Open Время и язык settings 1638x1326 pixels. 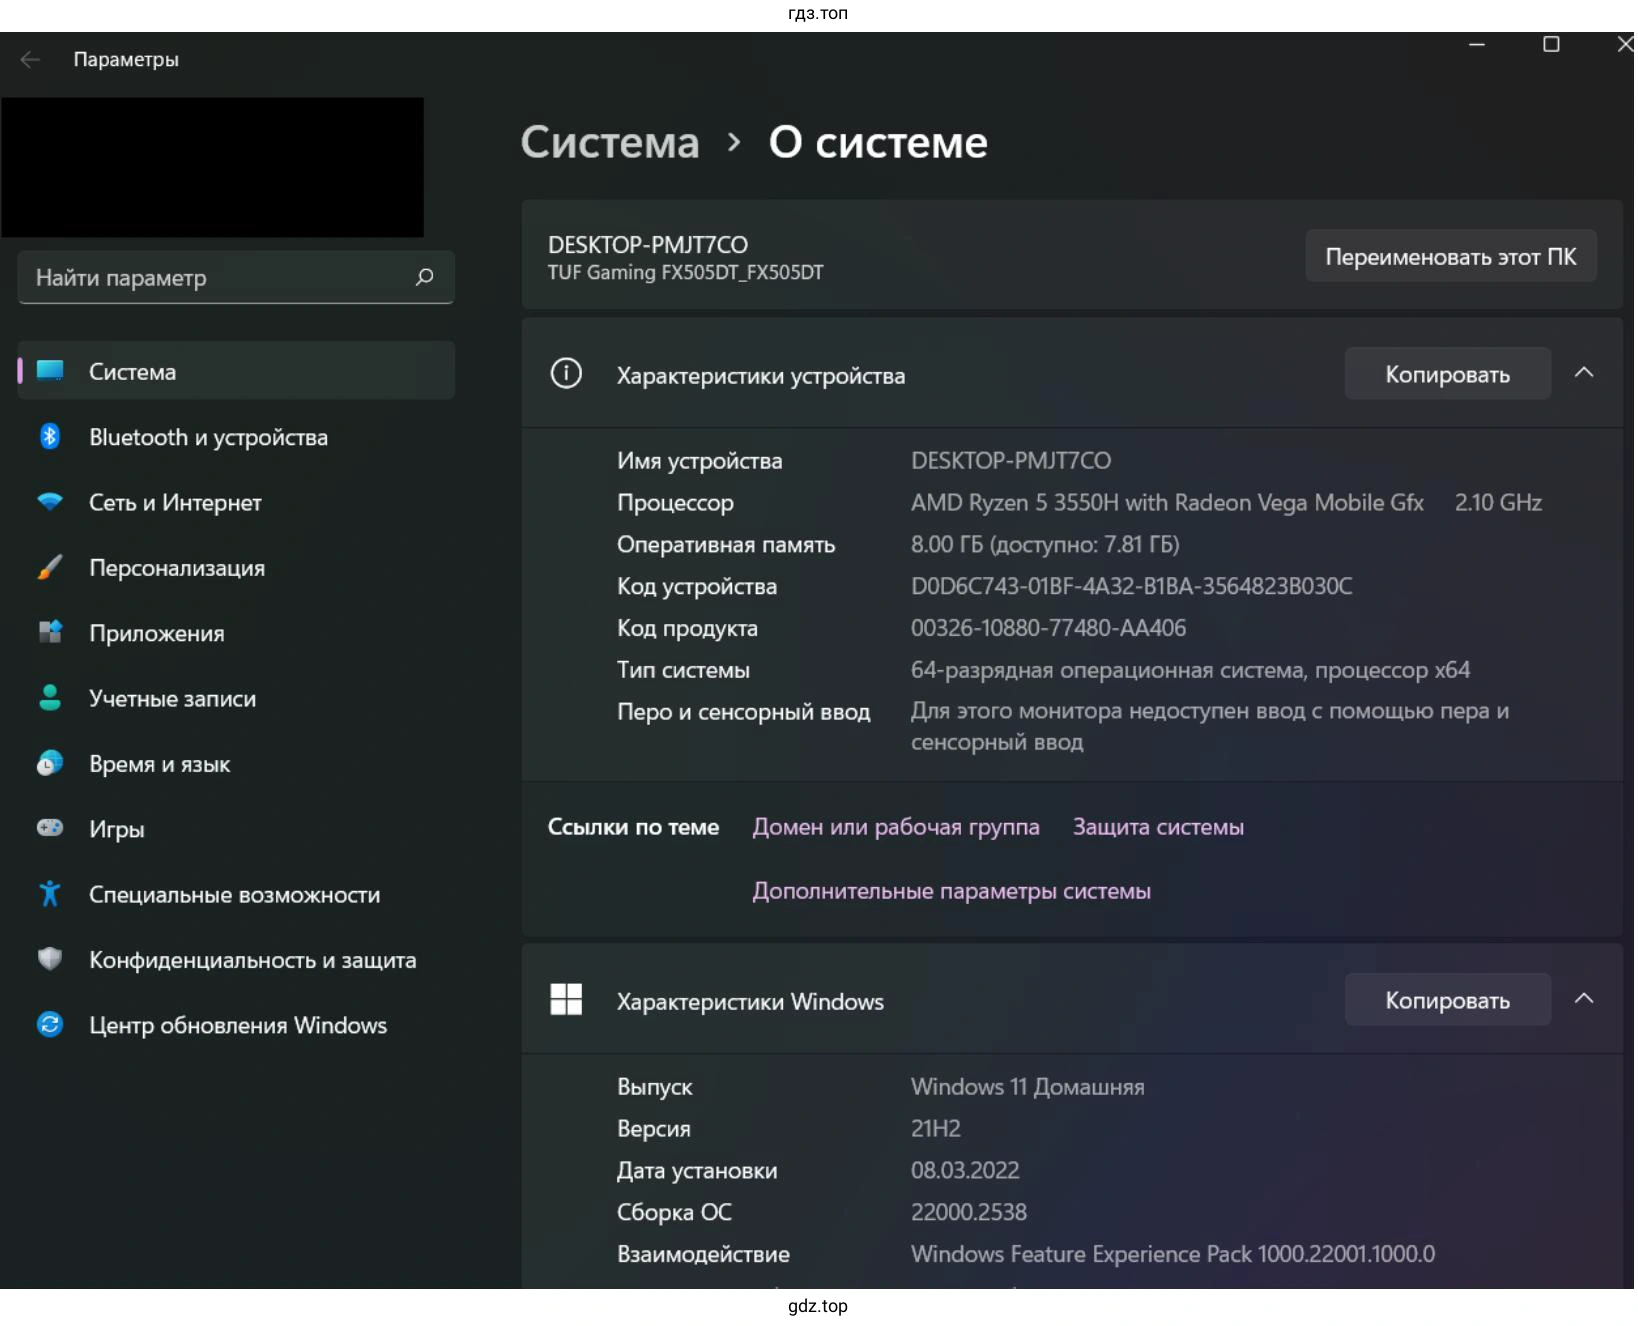(x=236, y=764)
